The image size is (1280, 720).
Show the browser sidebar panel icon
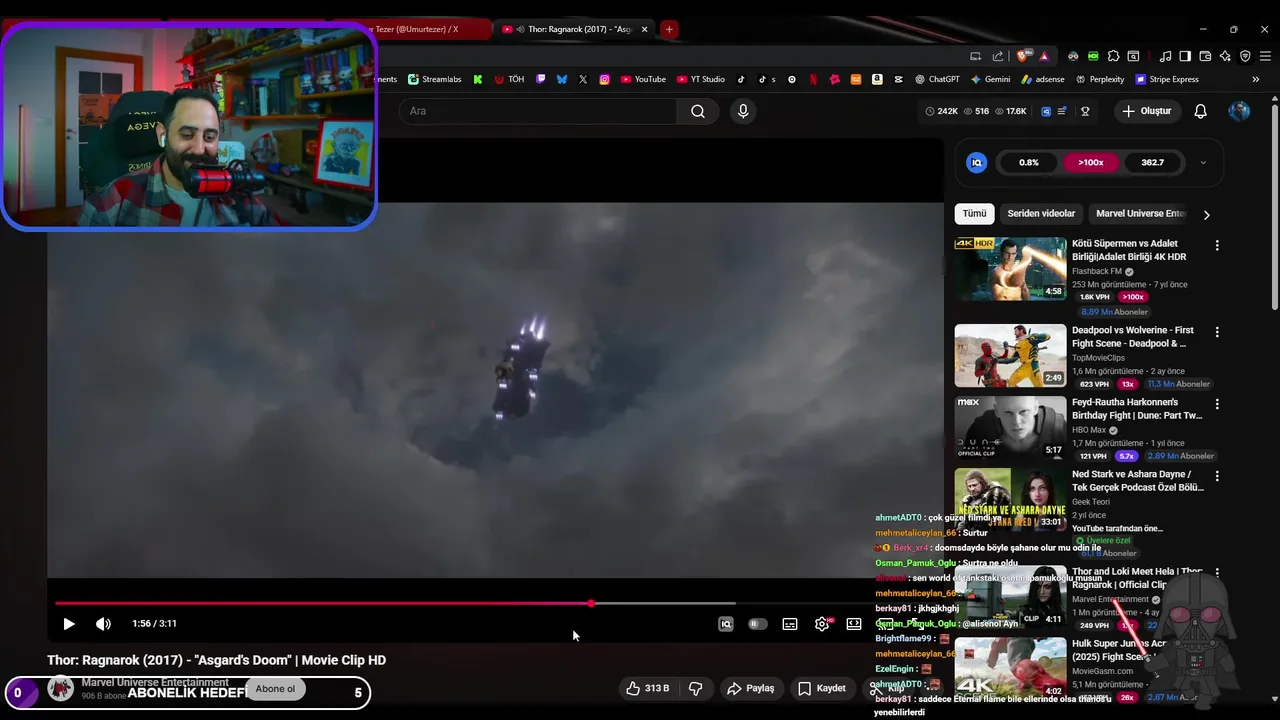pos(1185,56)
